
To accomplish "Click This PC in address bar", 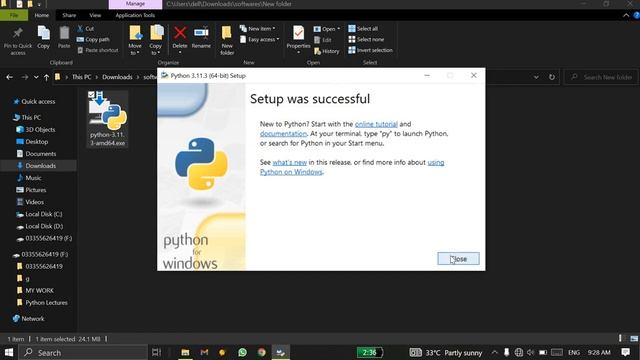I will 81,77.
